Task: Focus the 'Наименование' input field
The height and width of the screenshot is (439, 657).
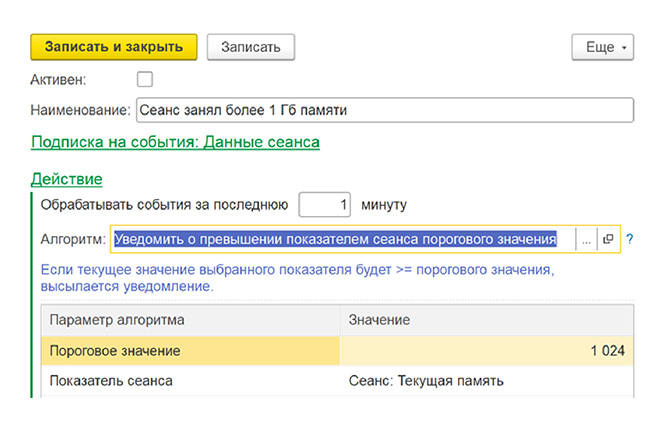Action: click(385, 110)
